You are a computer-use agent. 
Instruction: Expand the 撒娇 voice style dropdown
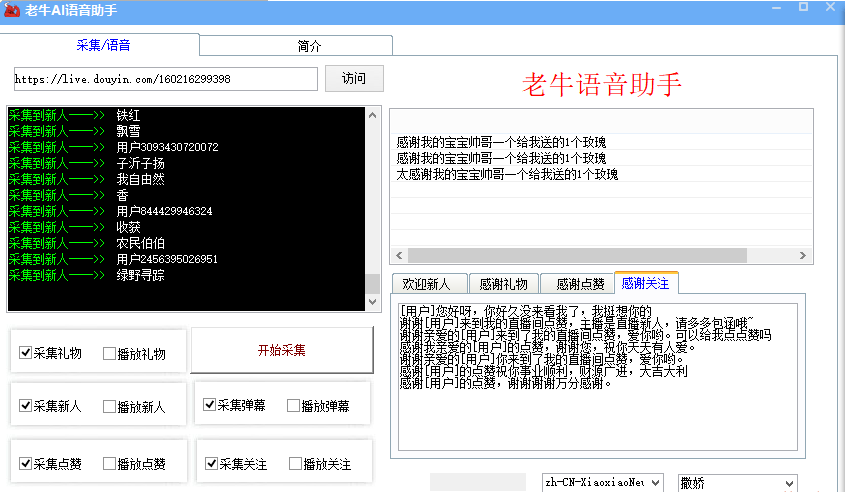(x=737, y=483)
